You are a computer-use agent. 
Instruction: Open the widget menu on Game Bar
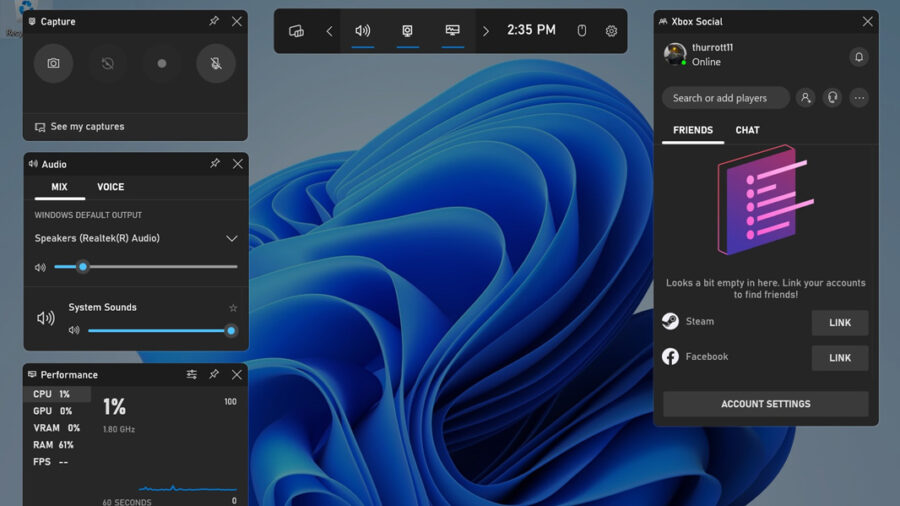point(296,31)
